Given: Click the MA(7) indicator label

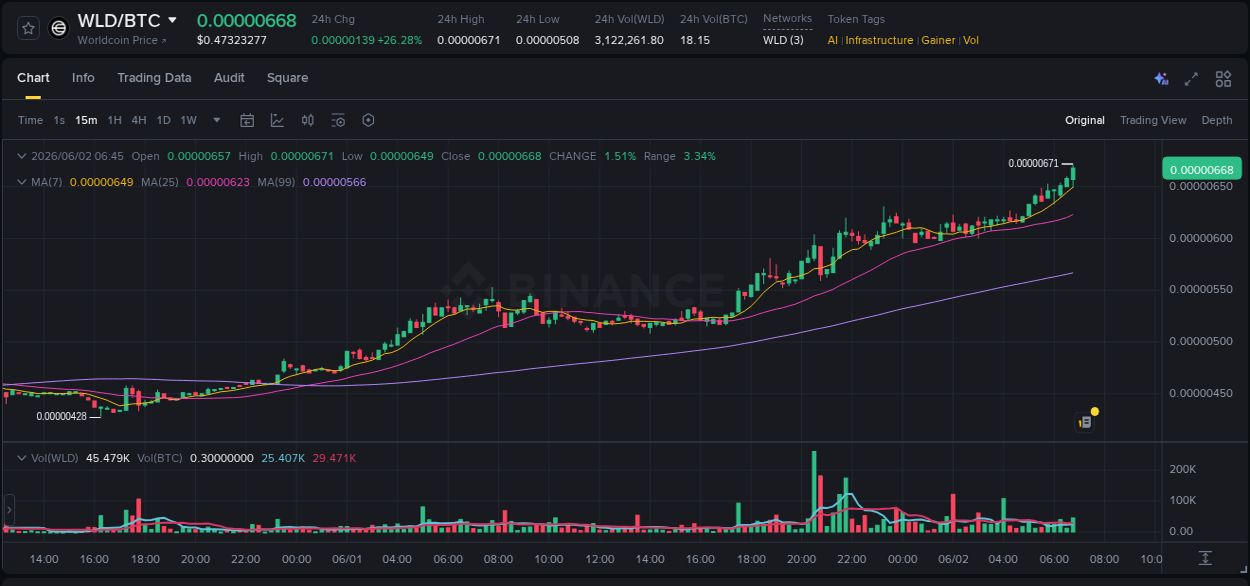Looking at the screenshot, I should (47, 182).
